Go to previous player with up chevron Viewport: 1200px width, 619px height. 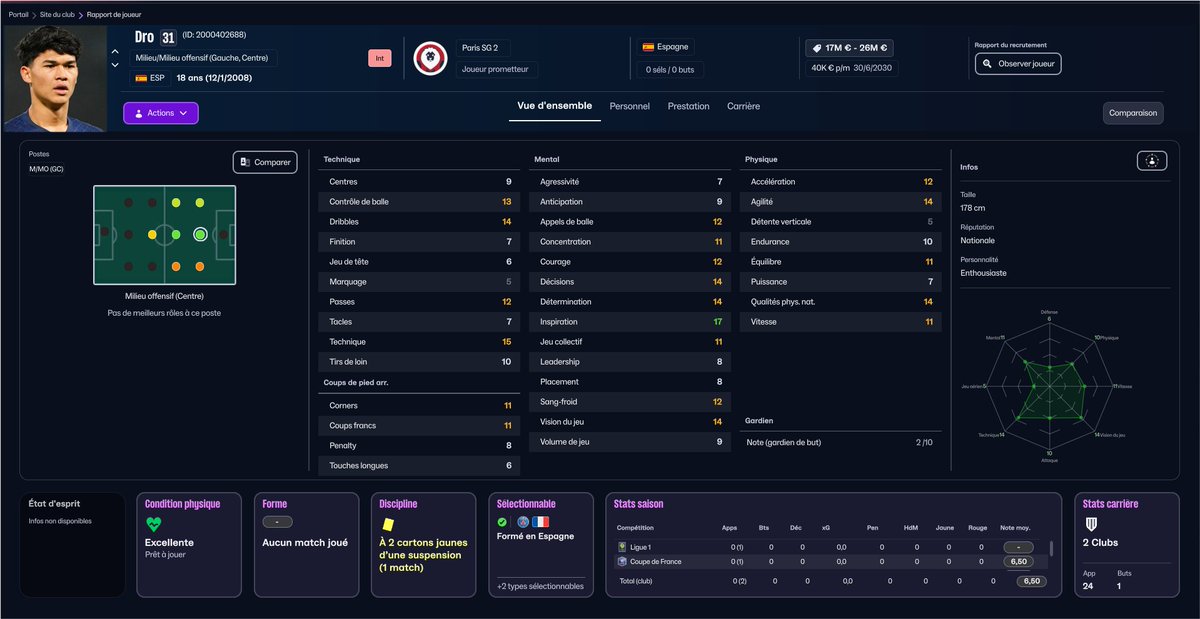point(115,52)
